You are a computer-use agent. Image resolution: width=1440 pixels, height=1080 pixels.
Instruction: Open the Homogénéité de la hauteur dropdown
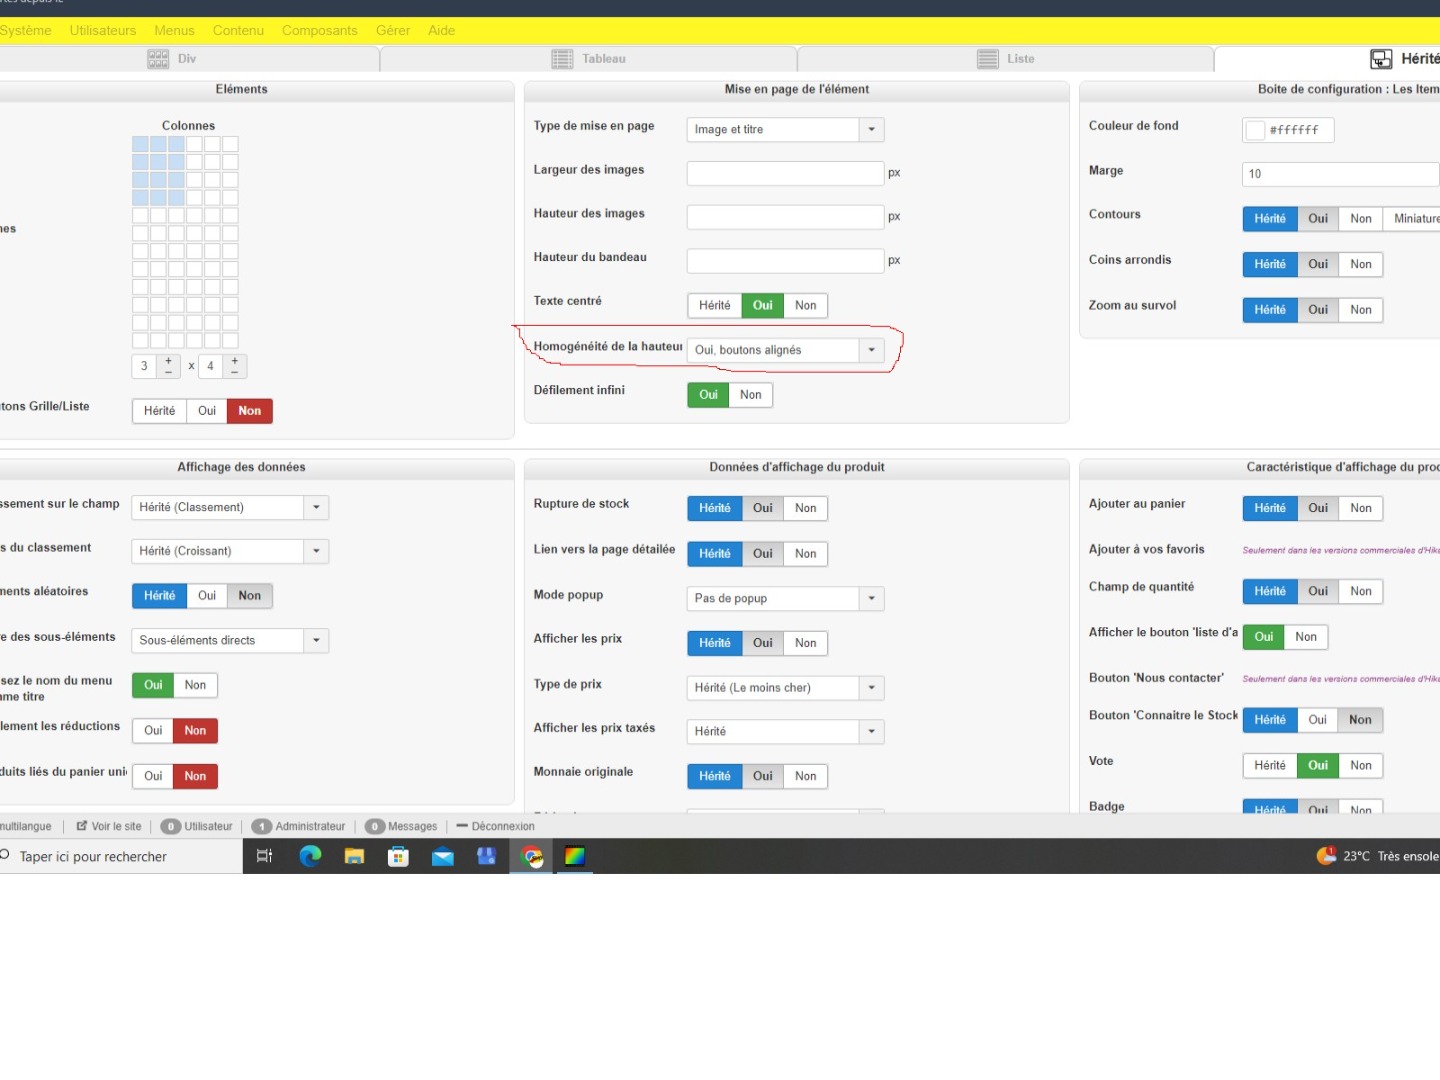(x=786, y=350)
